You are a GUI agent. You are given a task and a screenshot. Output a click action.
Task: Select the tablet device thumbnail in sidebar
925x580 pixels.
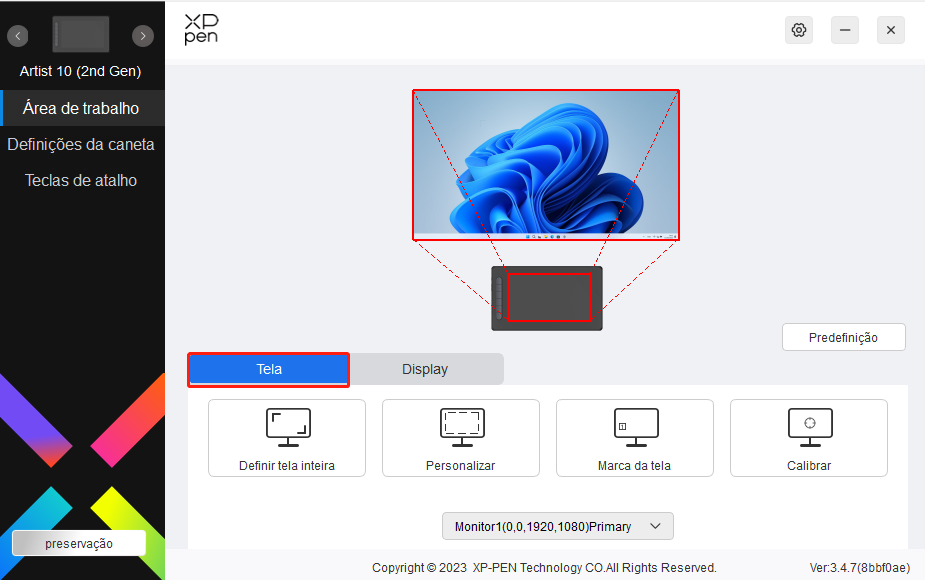81,35
